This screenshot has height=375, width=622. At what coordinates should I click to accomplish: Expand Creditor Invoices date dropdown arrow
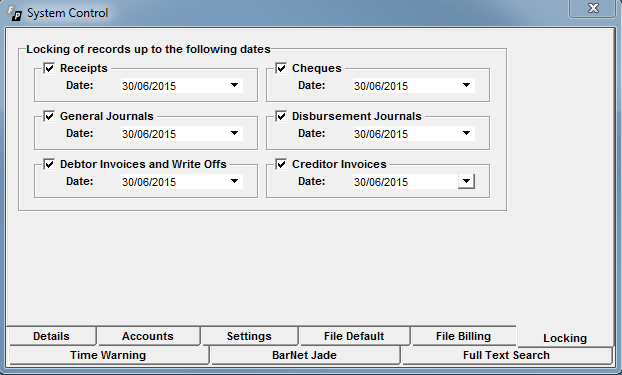coord(466,181)
